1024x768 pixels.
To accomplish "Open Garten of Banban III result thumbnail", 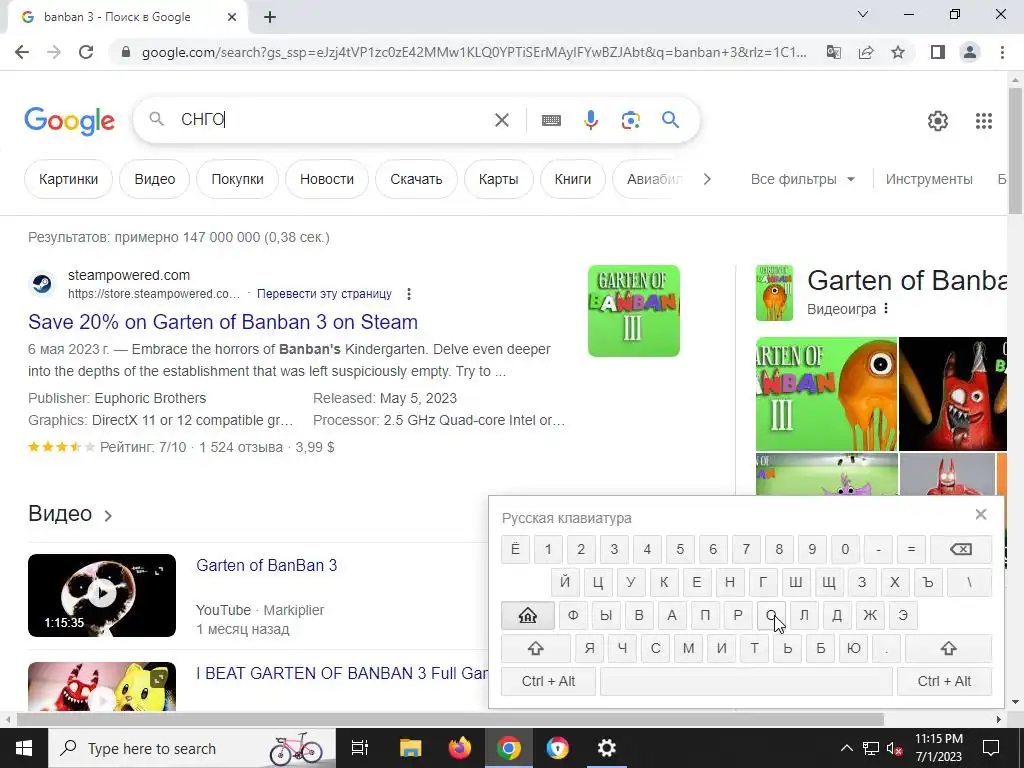I will [633, 311].
